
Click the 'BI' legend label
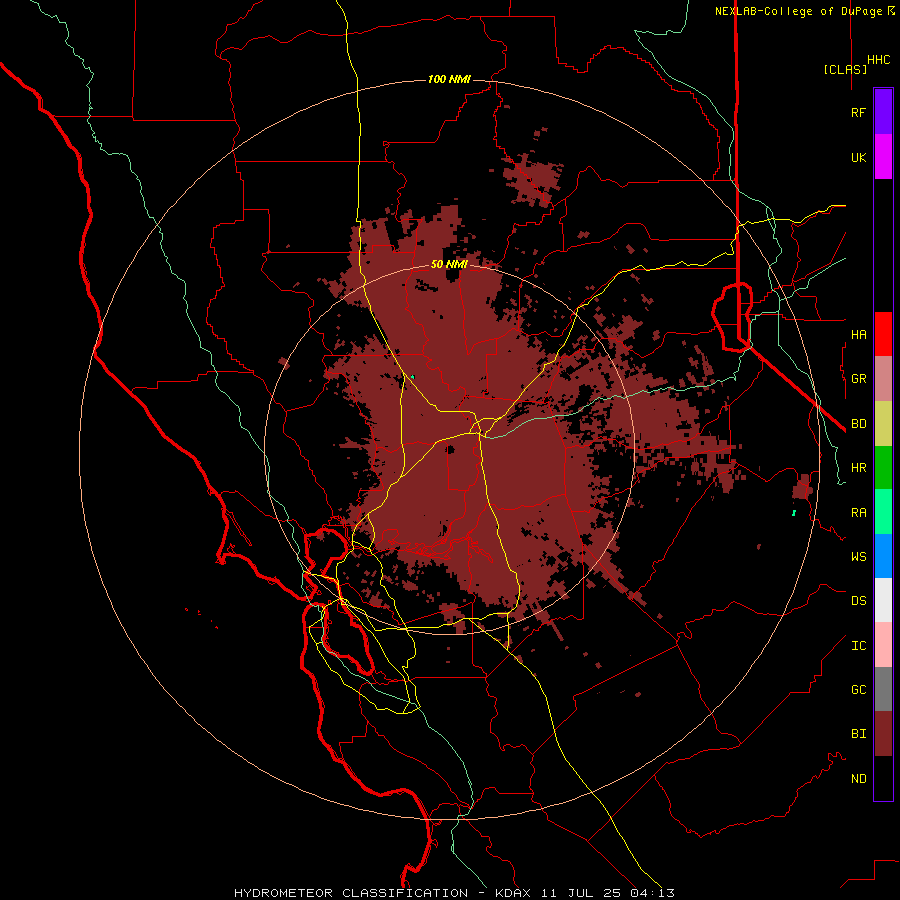(x=858, y=734)
